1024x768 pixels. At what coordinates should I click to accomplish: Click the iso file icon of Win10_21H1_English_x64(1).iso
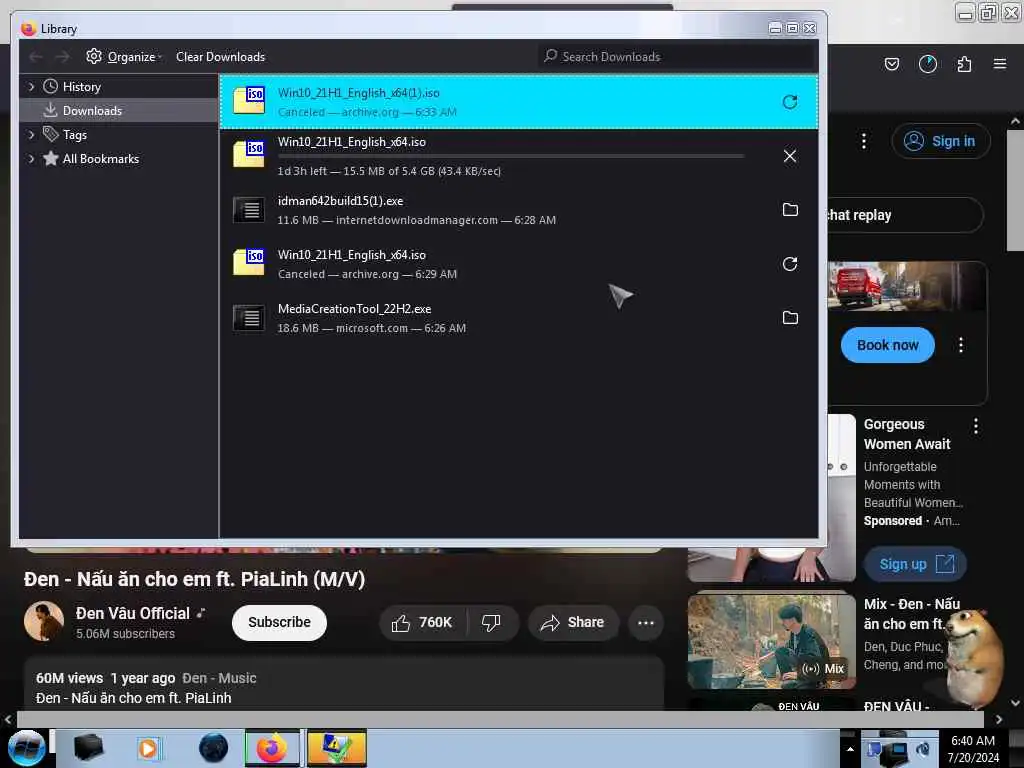click(249, 101)
